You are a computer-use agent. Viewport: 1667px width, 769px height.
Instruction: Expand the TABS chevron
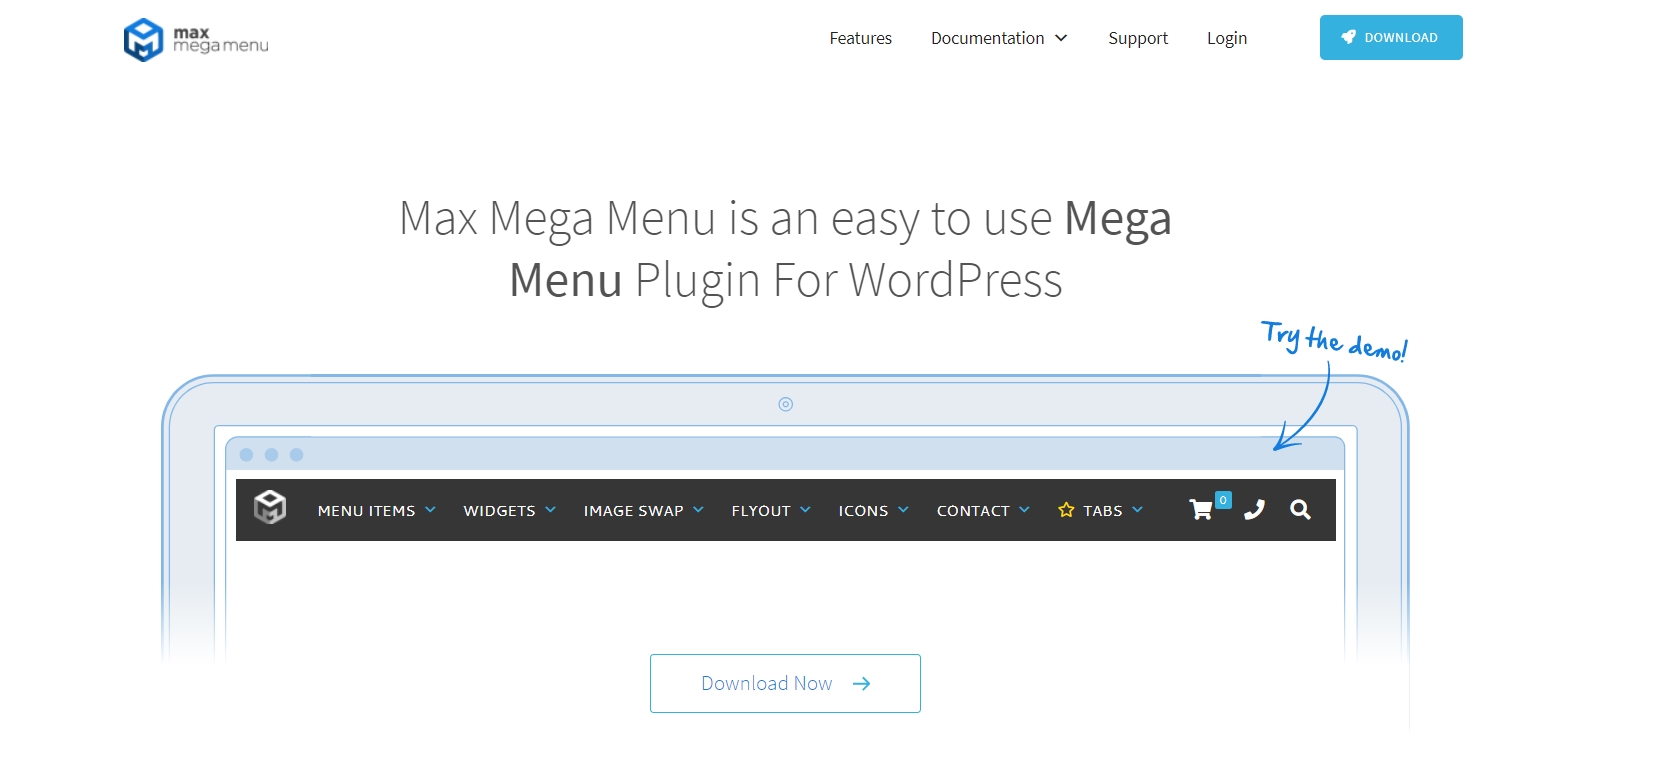click(1137, 509)
